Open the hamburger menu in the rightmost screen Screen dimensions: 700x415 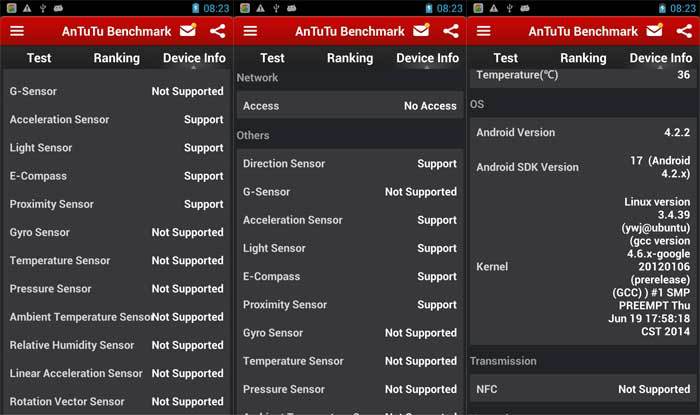[x=482, y=30]
